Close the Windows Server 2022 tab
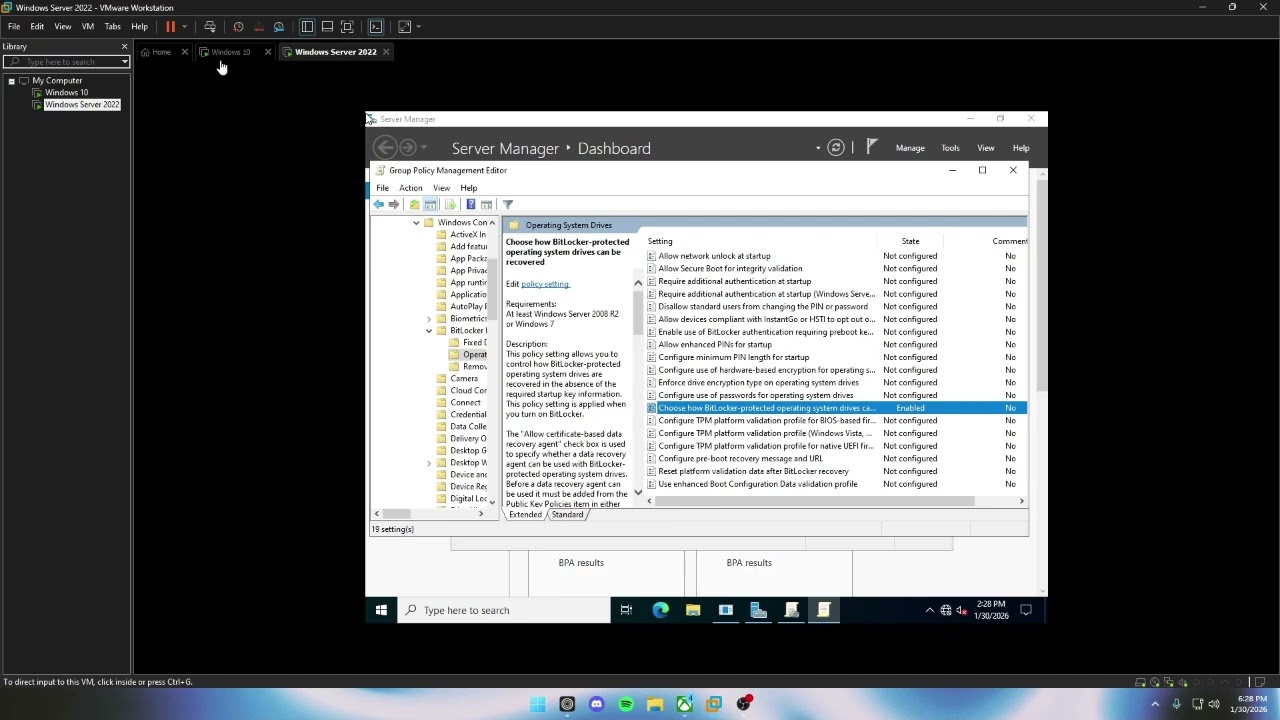 [x=386, y=52]
